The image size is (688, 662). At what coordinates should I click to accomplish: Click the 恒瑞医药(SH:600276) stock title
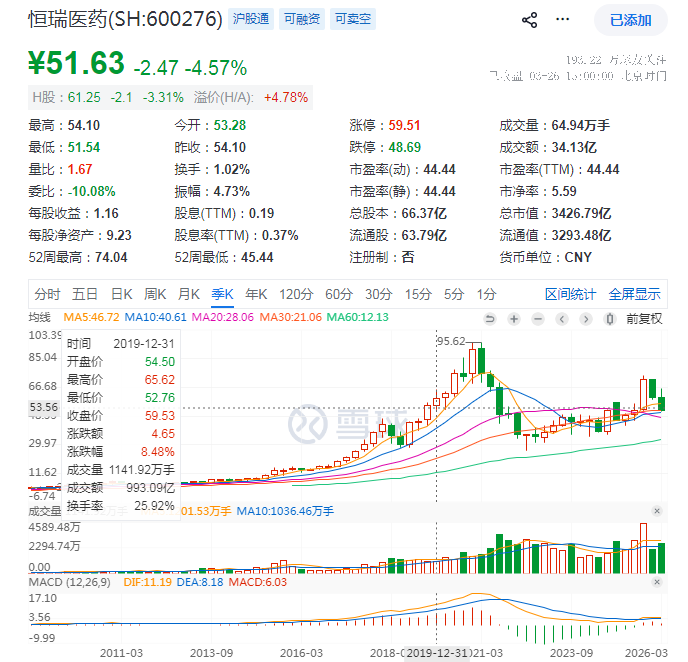click(125, 19)
